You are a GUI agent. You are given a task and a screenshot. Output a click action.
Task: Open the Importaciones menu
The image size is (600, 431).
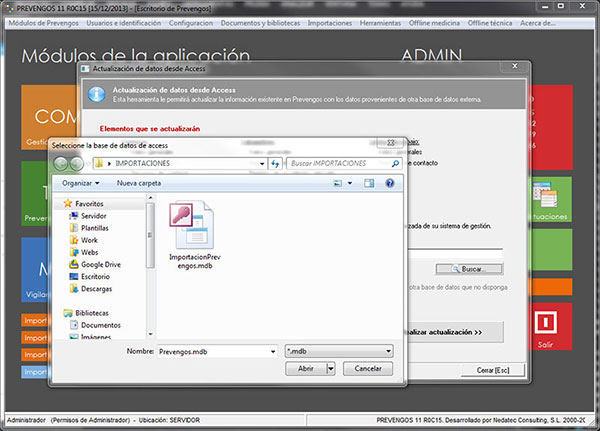[x=329, y=23]
